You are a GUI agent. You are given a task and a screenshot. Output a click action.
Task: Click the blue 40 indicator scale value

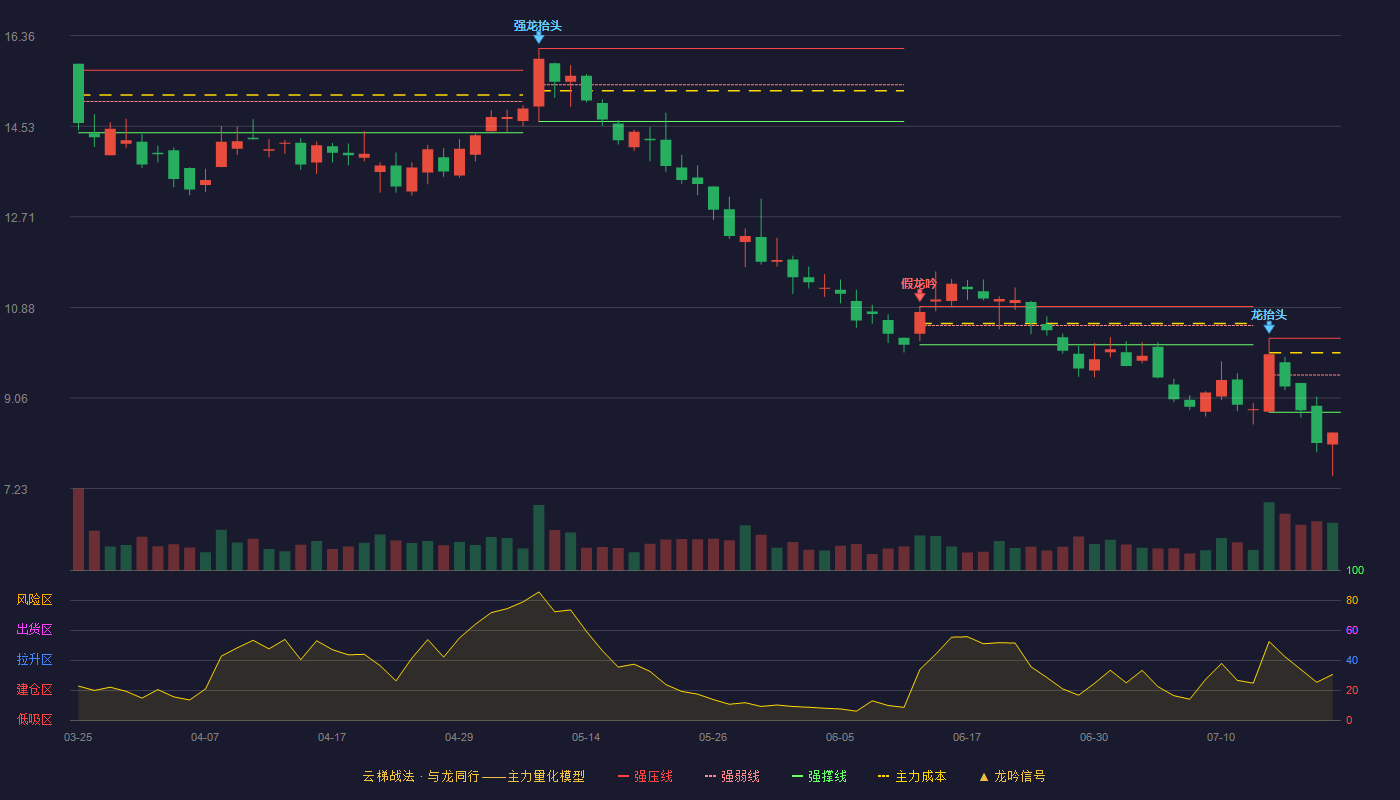[1352, 660]
